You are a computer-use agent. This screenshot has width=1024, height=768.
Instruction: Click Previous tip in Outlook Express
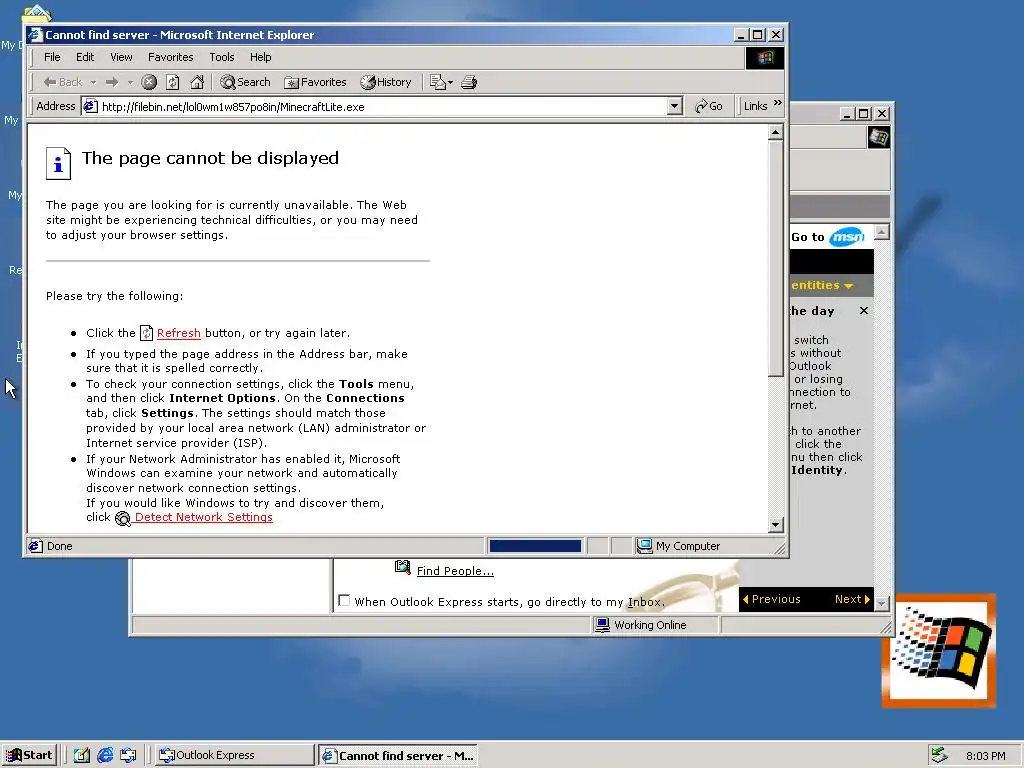click(x=771, y=599)
